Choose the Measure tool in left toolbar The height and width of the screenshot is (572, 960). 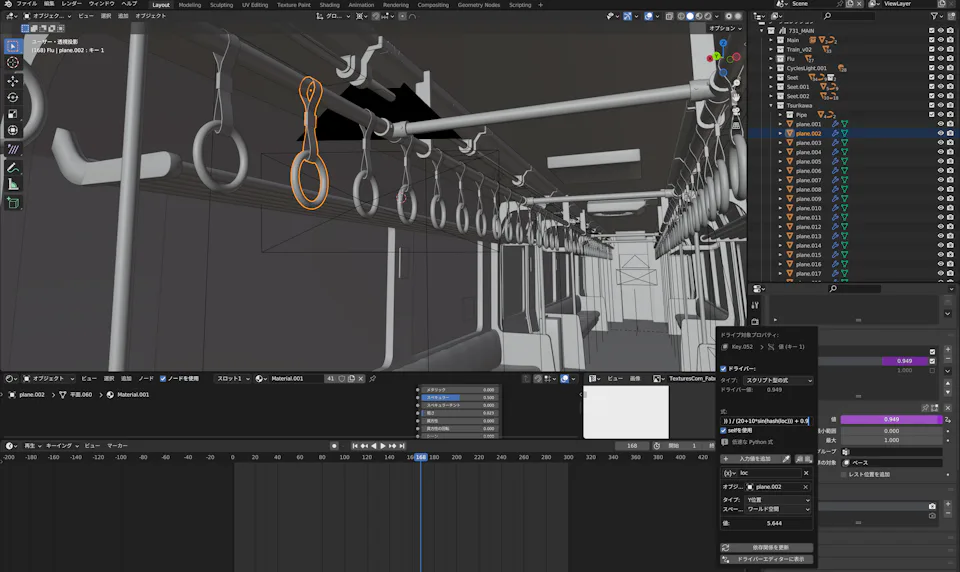(13, 184)
